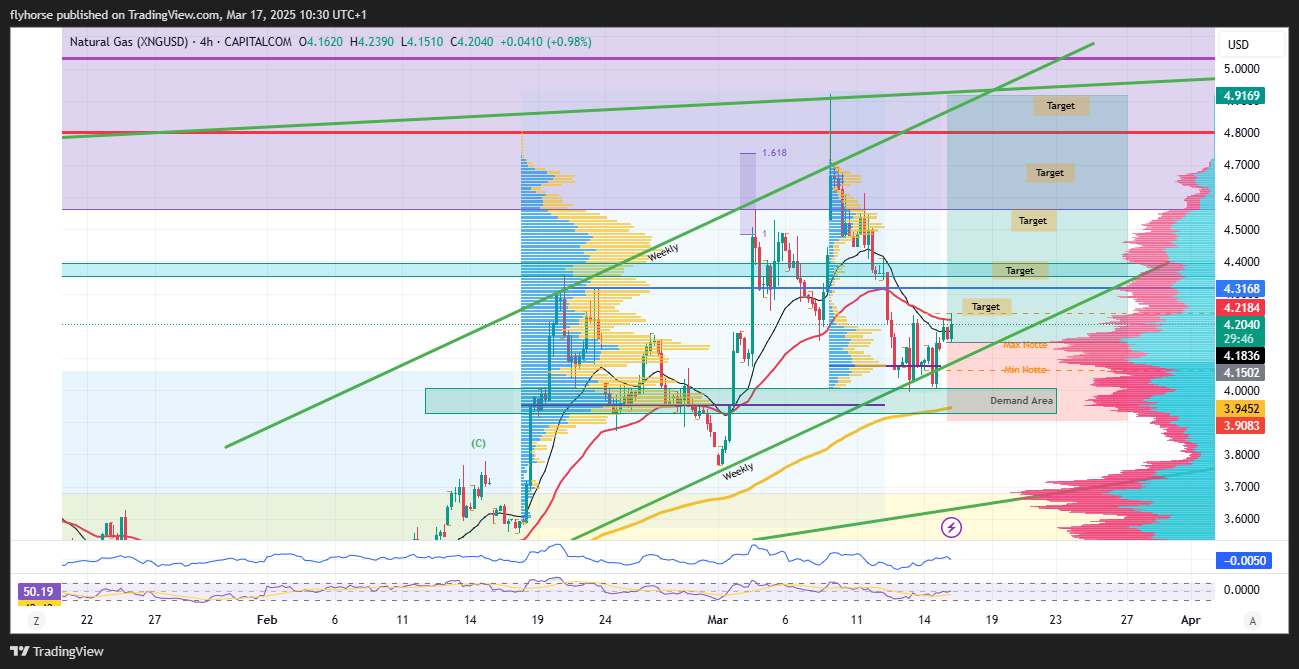
Task: Click the CAPITALCOM exchange label
Action: [259, 42]
